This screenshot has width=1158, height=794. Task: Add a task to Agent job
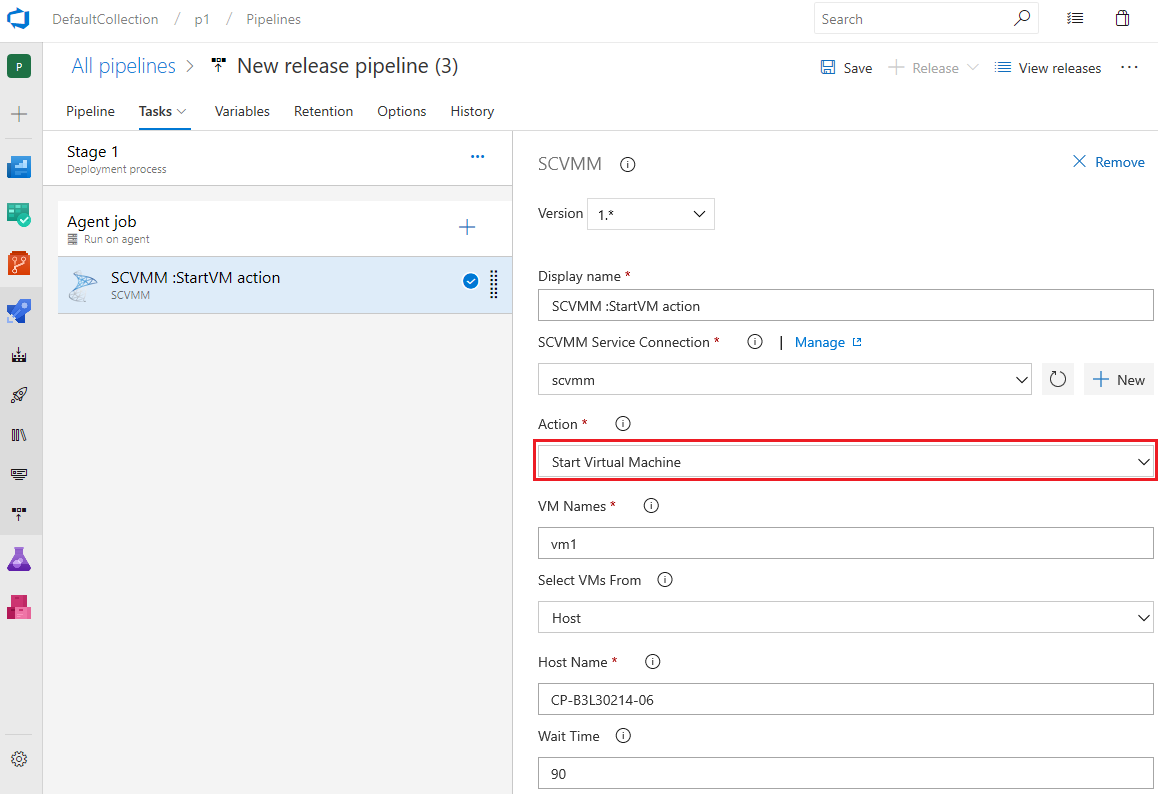click(467, 227)
